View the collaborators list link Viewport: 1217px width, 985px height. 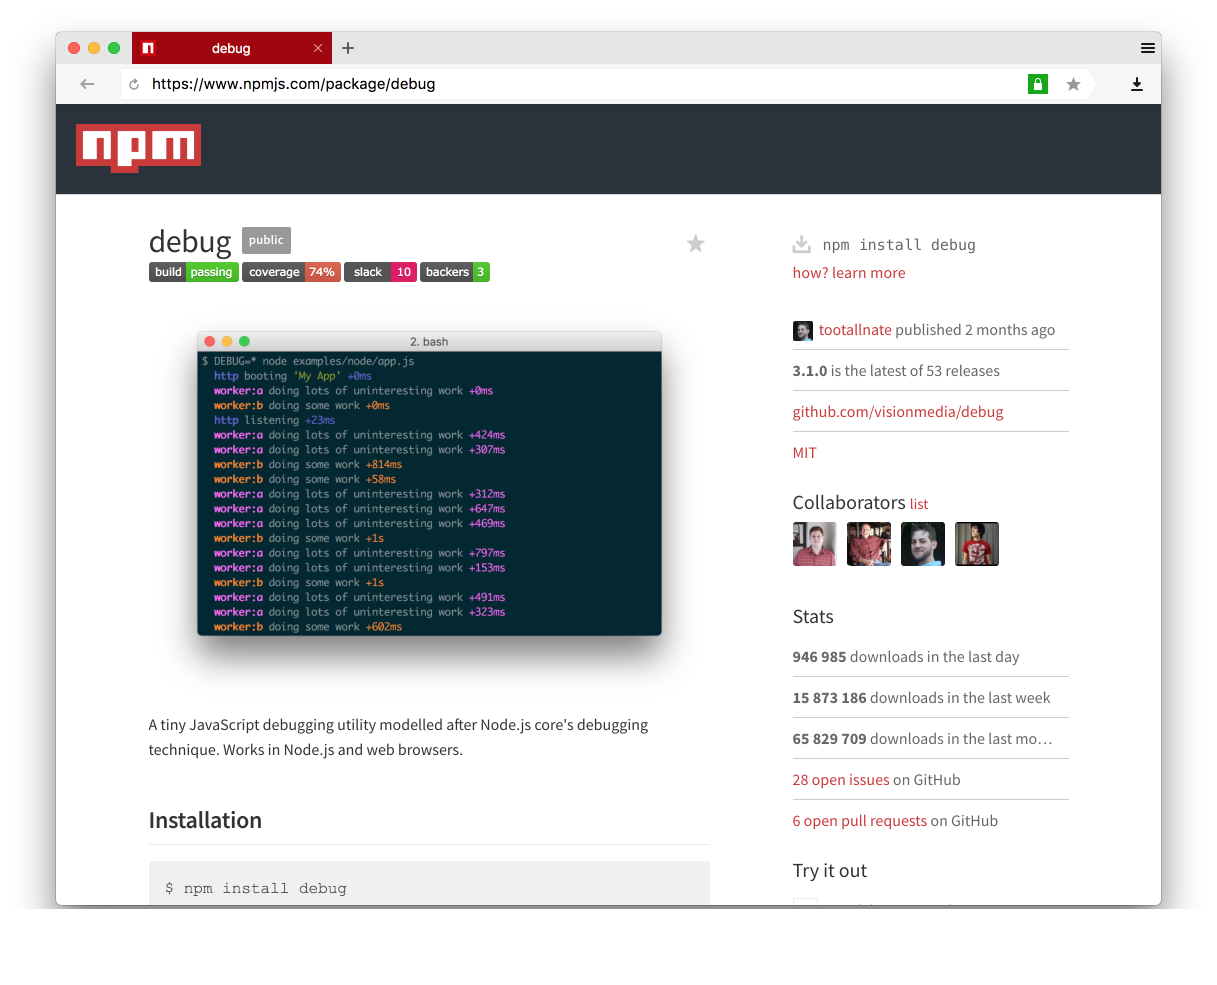[x=919, y=505]
